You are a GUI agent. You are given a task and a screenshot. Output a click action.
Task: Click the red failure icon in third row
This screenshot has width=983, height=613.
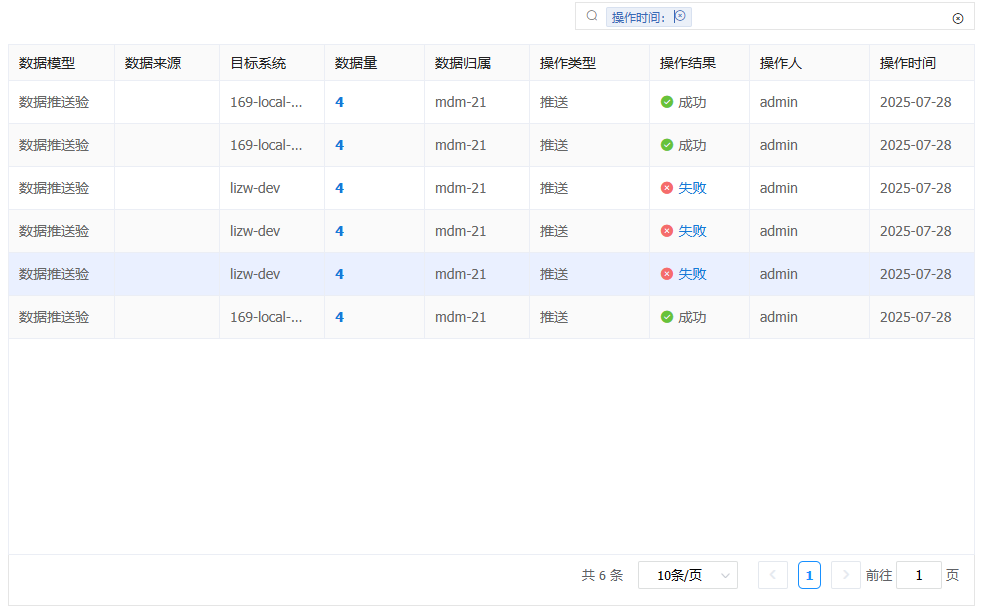click(x=667, y=188)
